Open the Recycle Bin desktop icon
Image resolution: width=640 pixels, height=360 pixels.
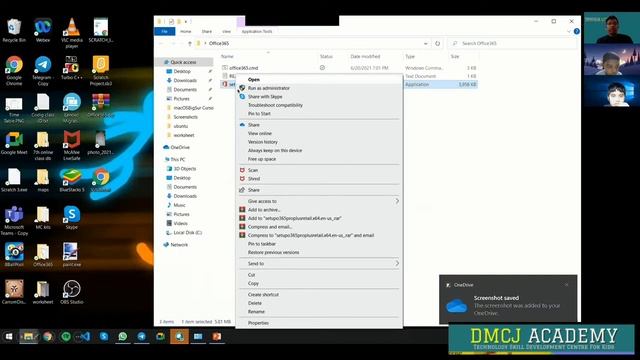tap(14, 31)
